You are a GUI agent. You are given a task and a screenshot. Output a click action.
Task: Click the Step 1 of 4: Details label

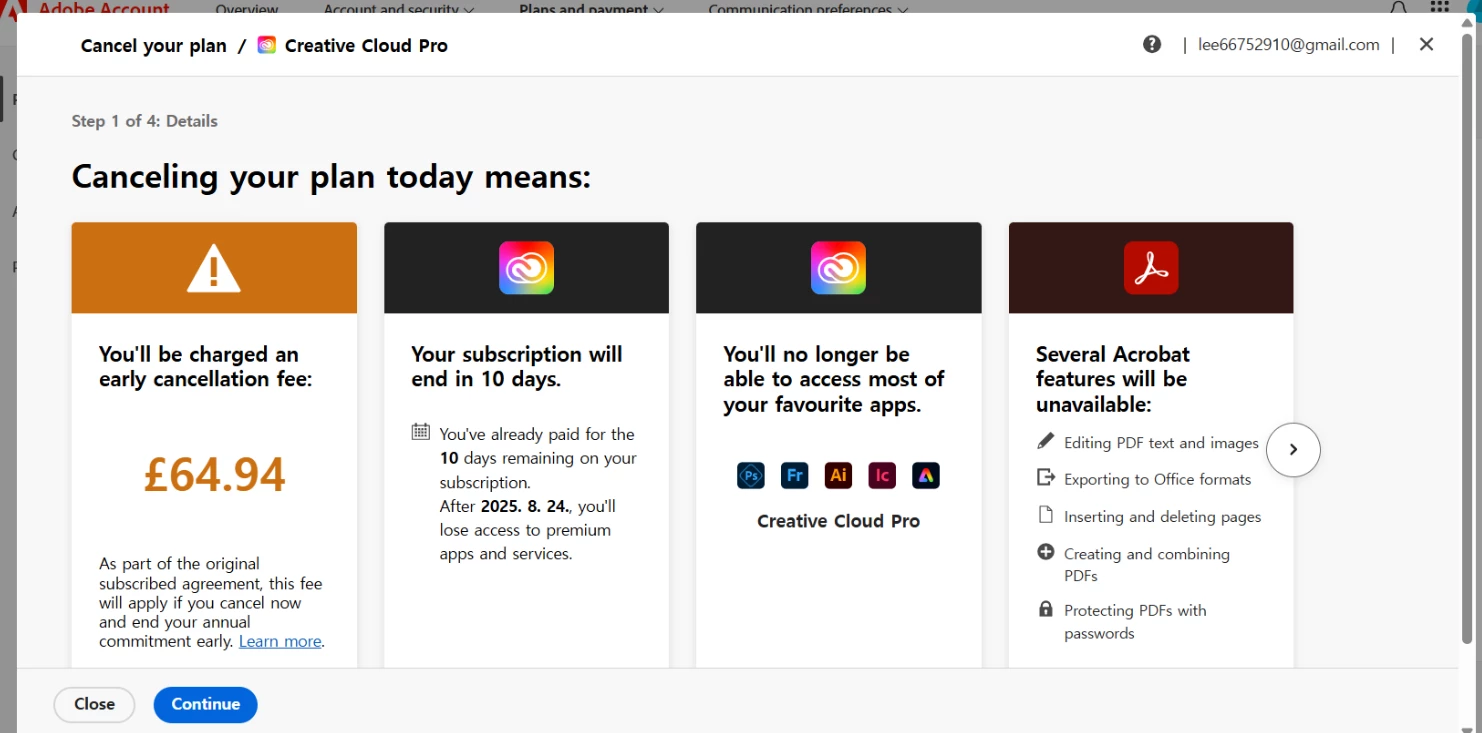[144, 121]
